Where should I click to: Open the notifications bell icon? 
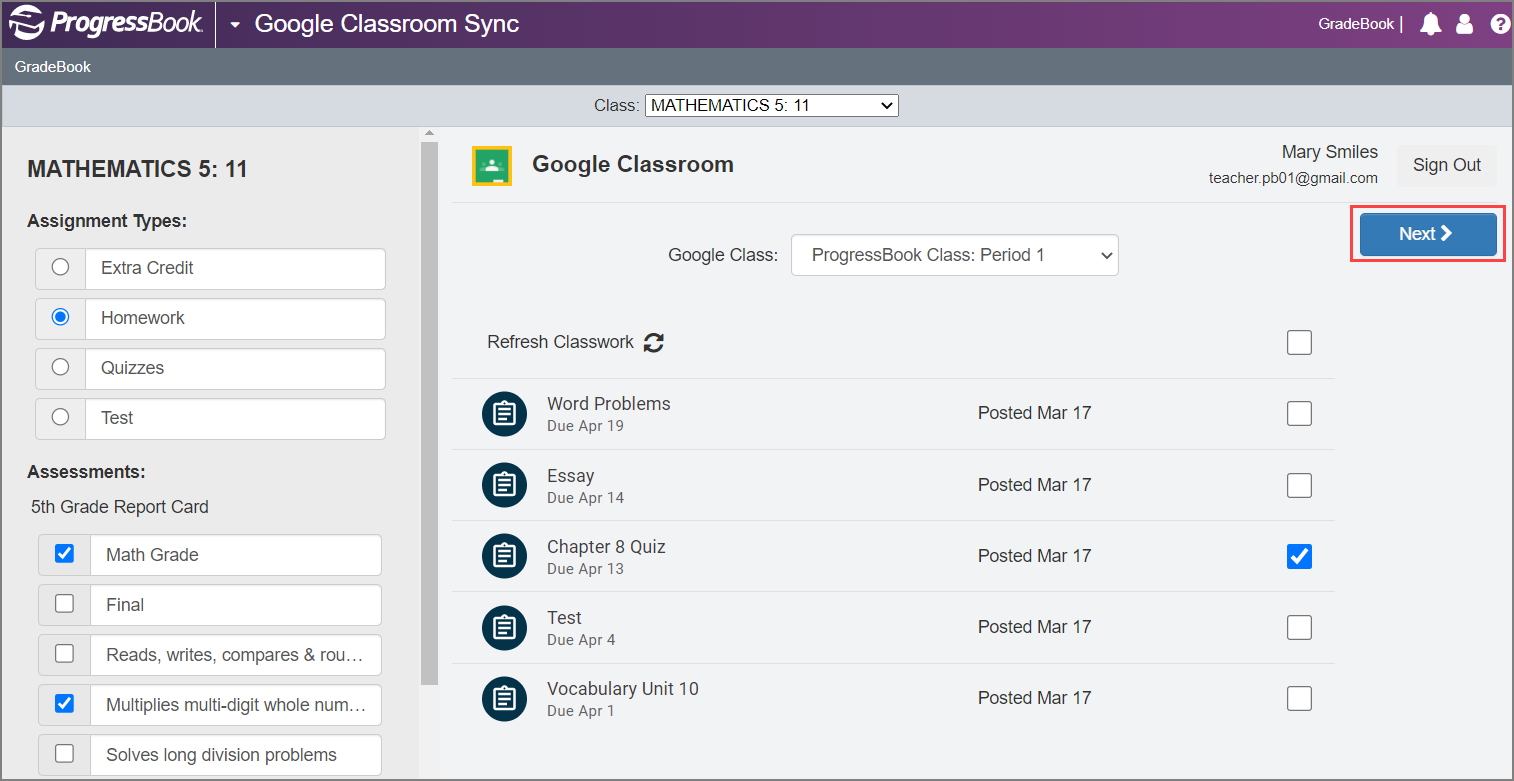tap(1431, 24)
